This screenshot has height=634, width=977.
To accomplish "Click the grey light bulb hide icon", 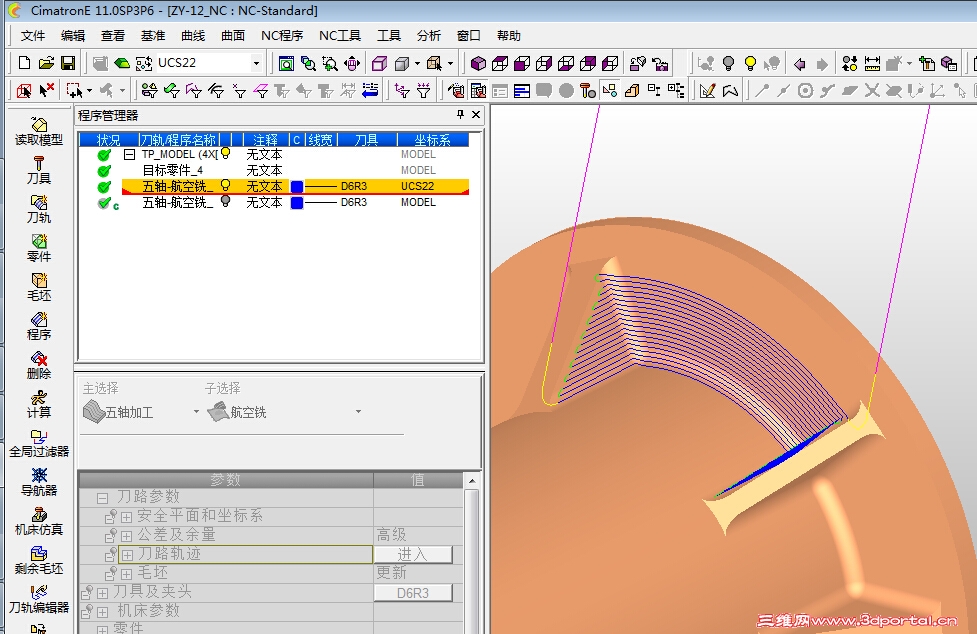I will 728,64.
